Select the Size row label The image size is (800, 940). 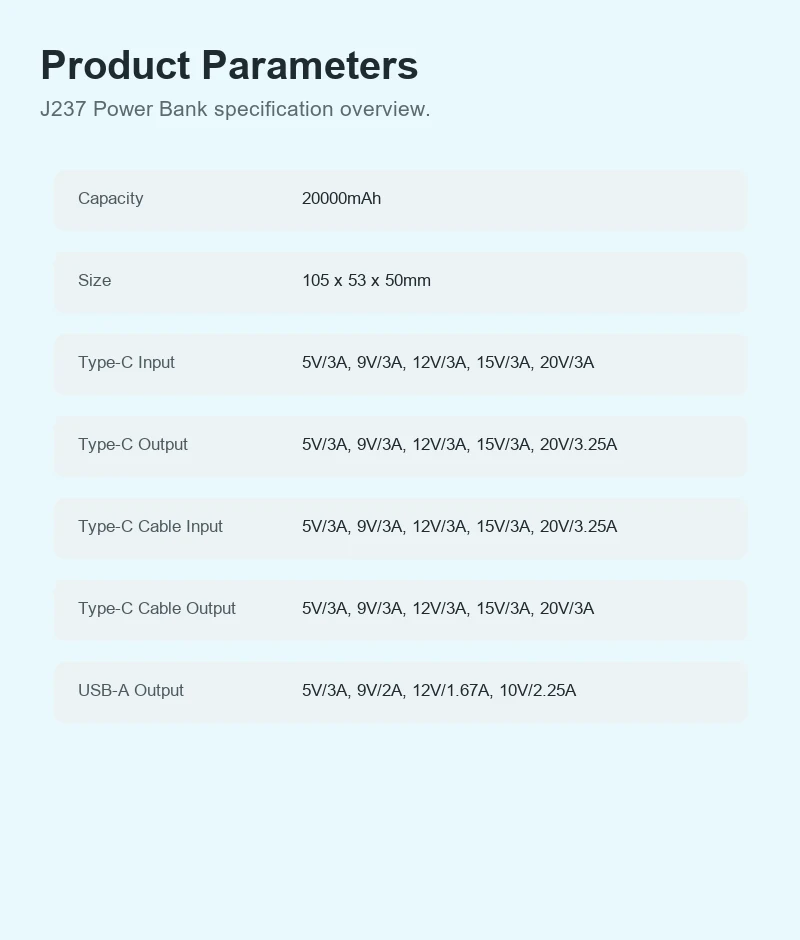94,281
